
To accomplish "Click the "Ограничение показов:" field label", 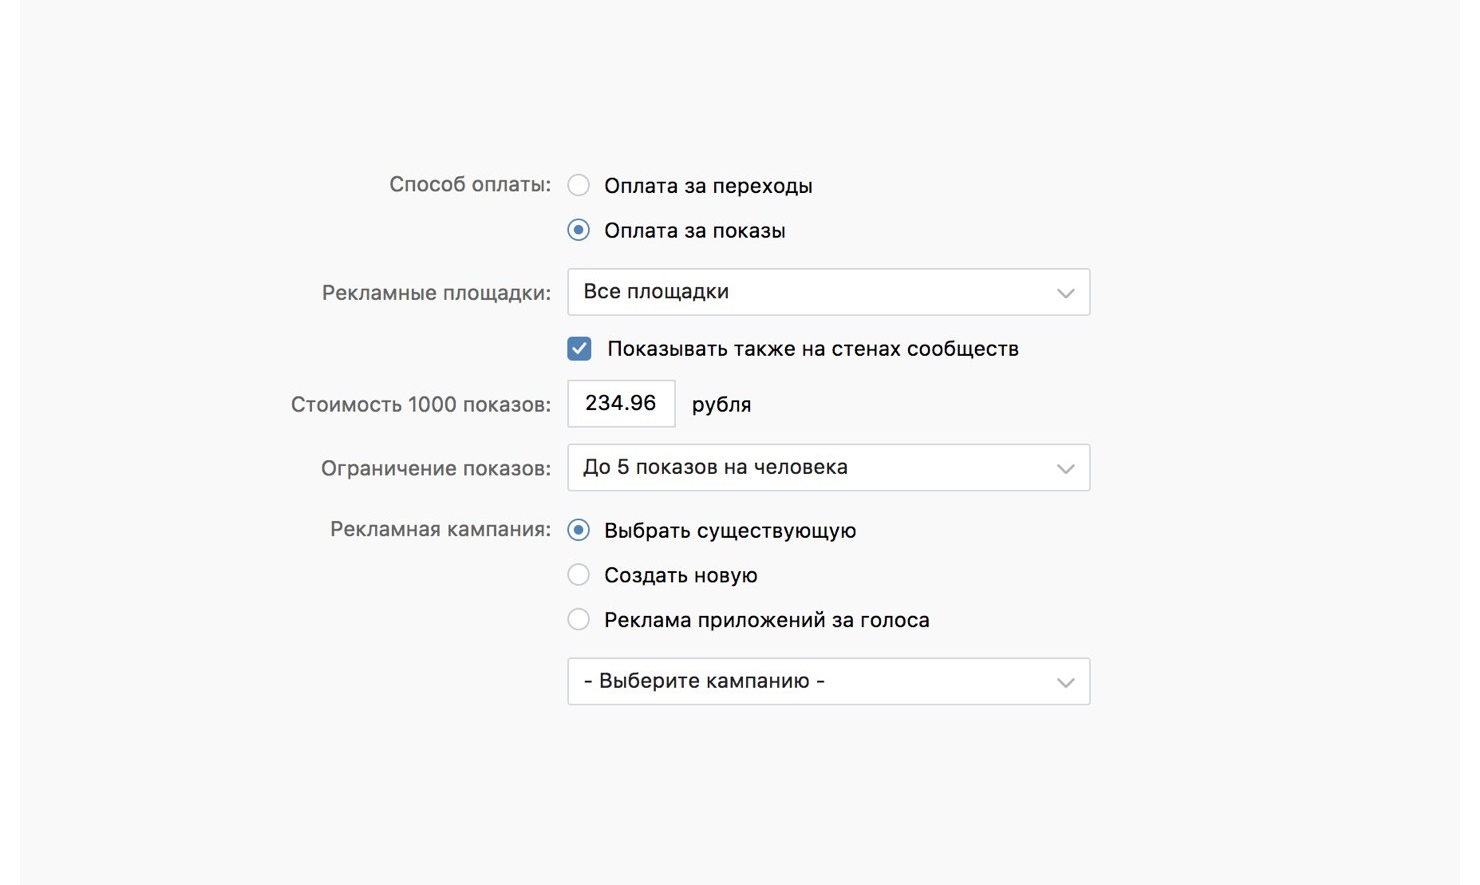I will [435, 469].
